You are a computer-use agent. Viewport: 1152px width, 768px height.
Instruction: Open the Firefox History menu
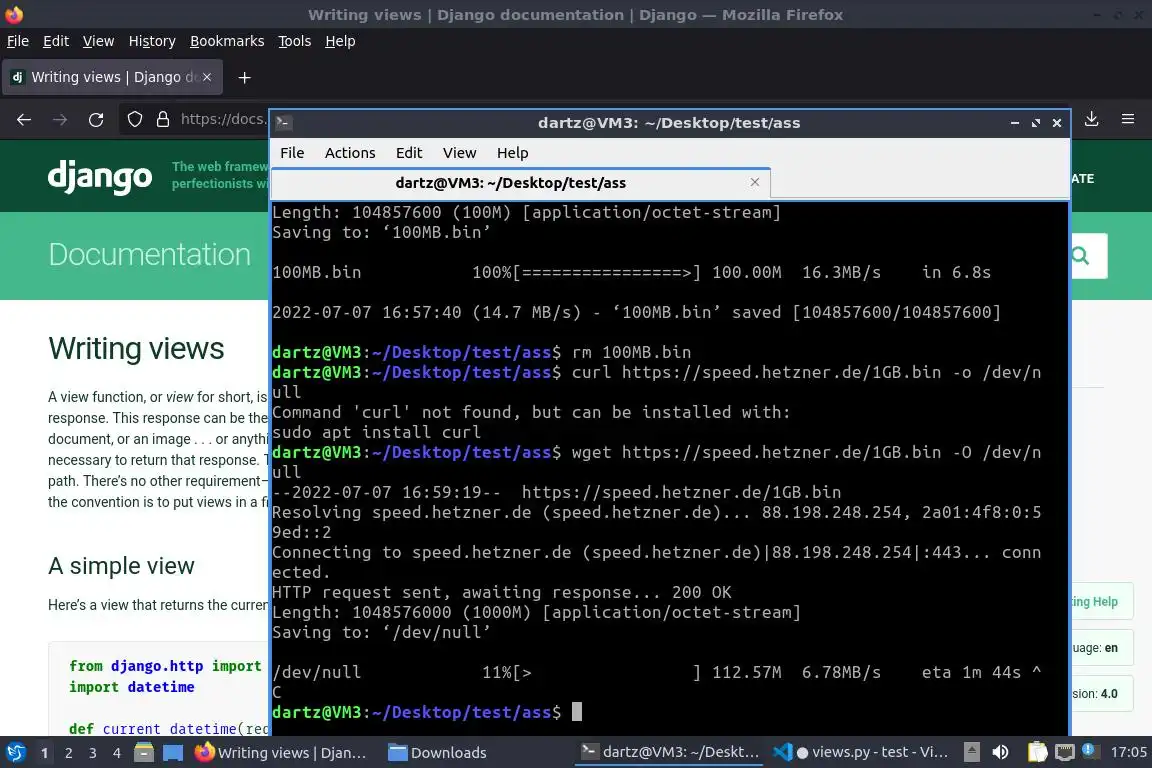click(152, 41)
